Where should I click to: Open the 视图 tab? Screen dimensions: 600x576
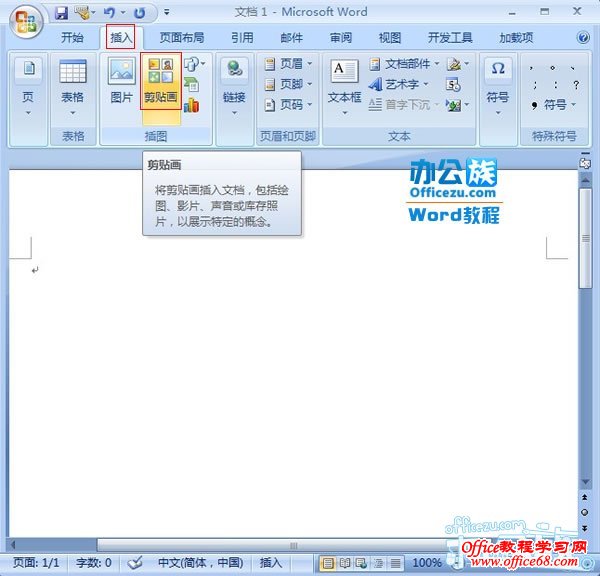tap(390, 38)
